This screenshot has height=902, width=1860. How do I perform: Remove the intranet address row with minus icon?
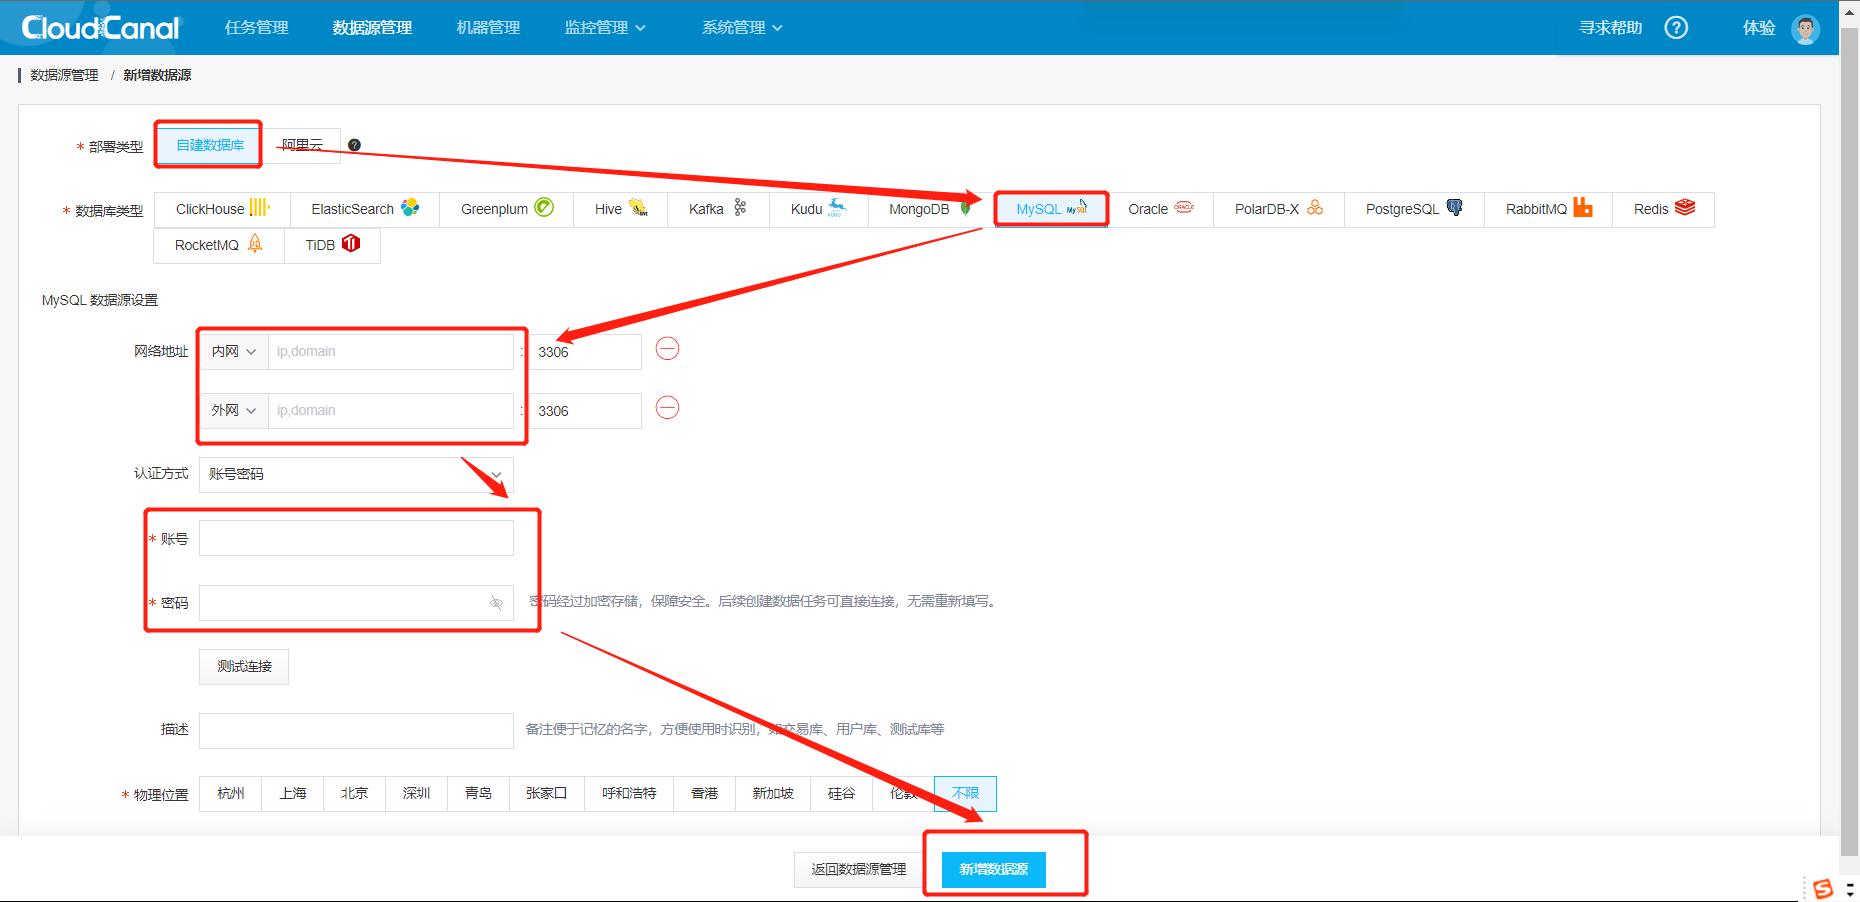coord(667,349)
